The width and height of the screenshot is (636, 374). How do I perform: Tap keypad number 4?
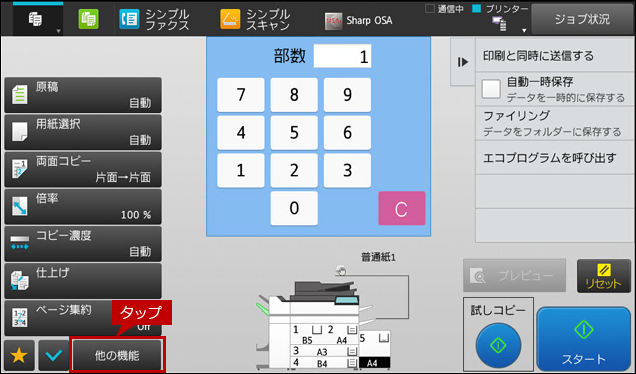click(x=241, y=133)
